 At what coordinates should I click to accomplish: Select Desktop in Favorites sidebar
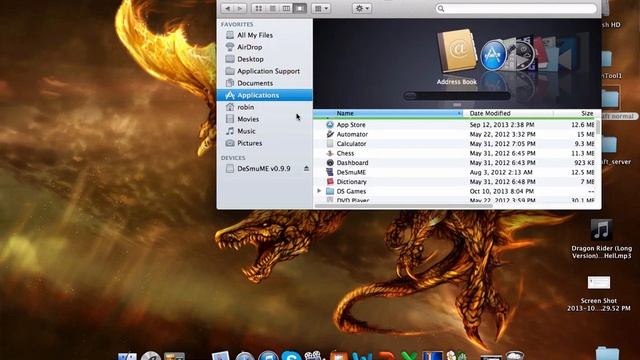tap(264, 59)
